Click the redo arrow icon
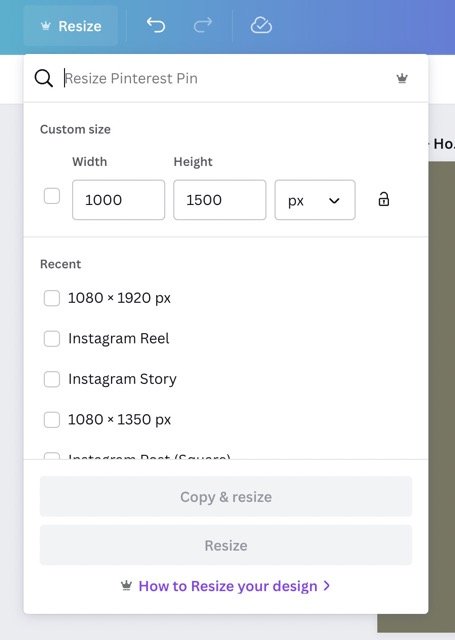This screenshot has height=640, width=455. (x=203, y=25)
